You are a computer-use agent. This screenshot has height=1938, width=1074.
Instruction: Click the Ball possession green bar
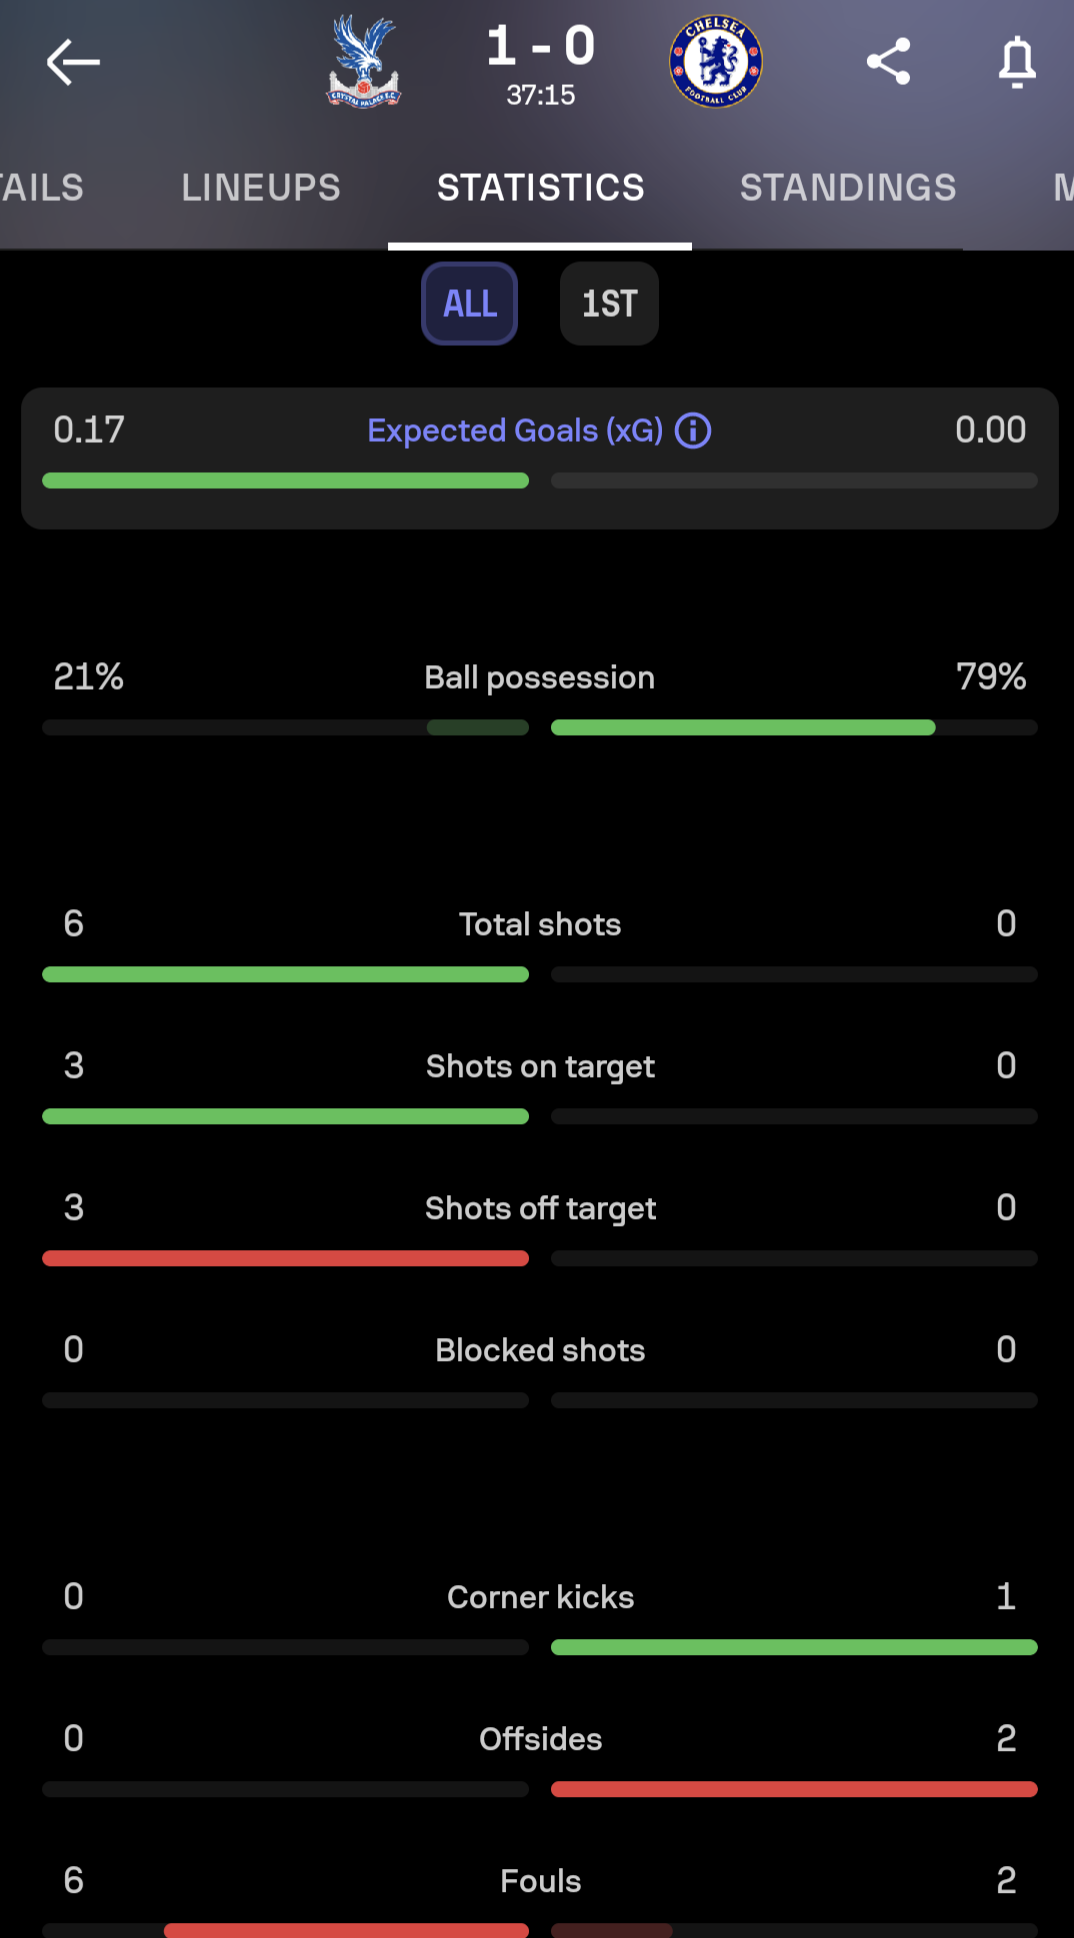[743, 727]
